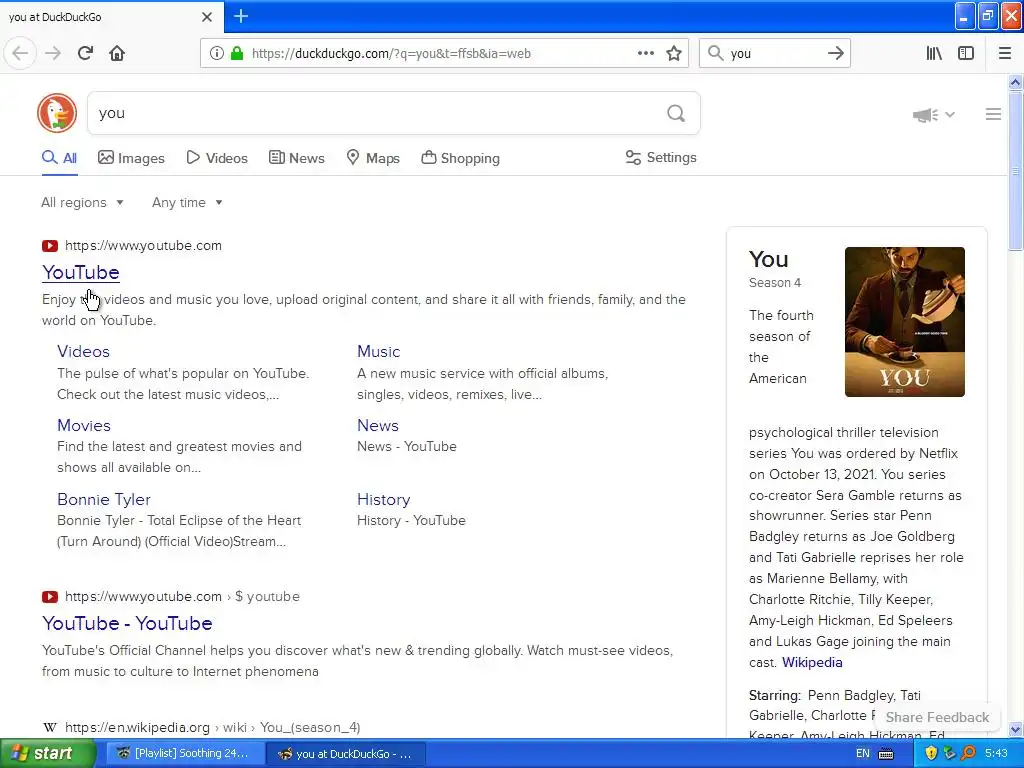Open the Movies sitelink
This screenshot has width=1024, height=768.
[x=84, y=425]
